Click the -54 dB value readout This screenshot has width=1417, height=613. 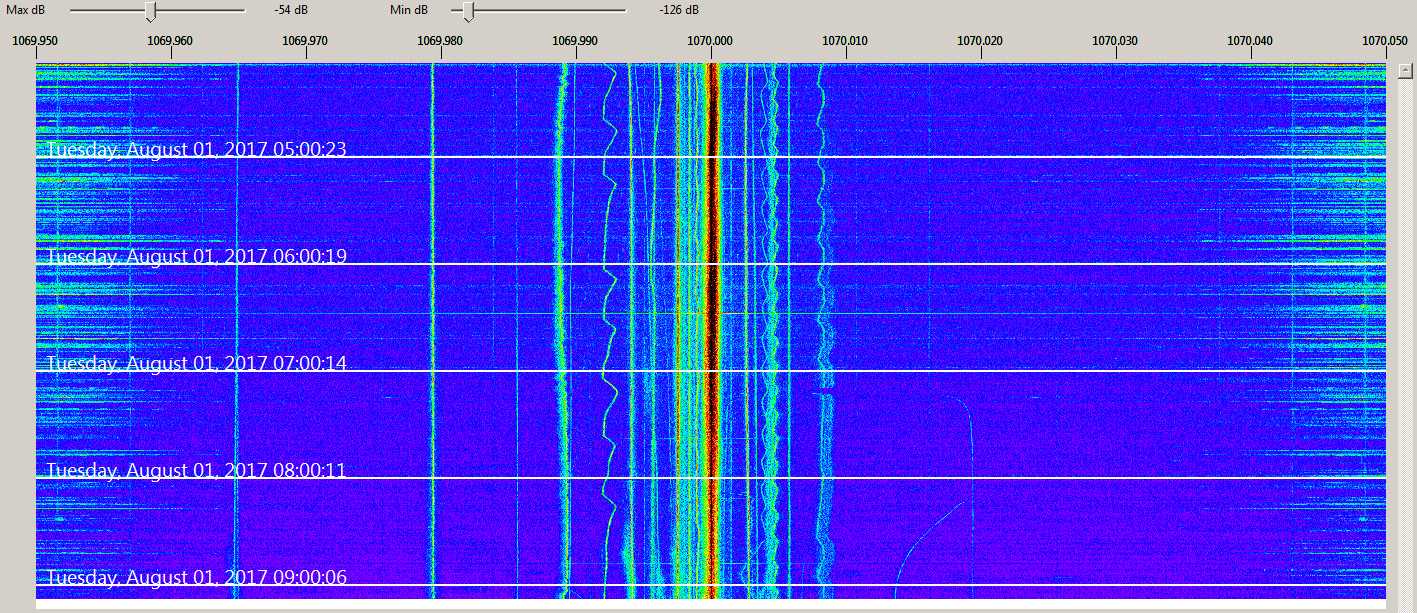(x=290, y=9)
